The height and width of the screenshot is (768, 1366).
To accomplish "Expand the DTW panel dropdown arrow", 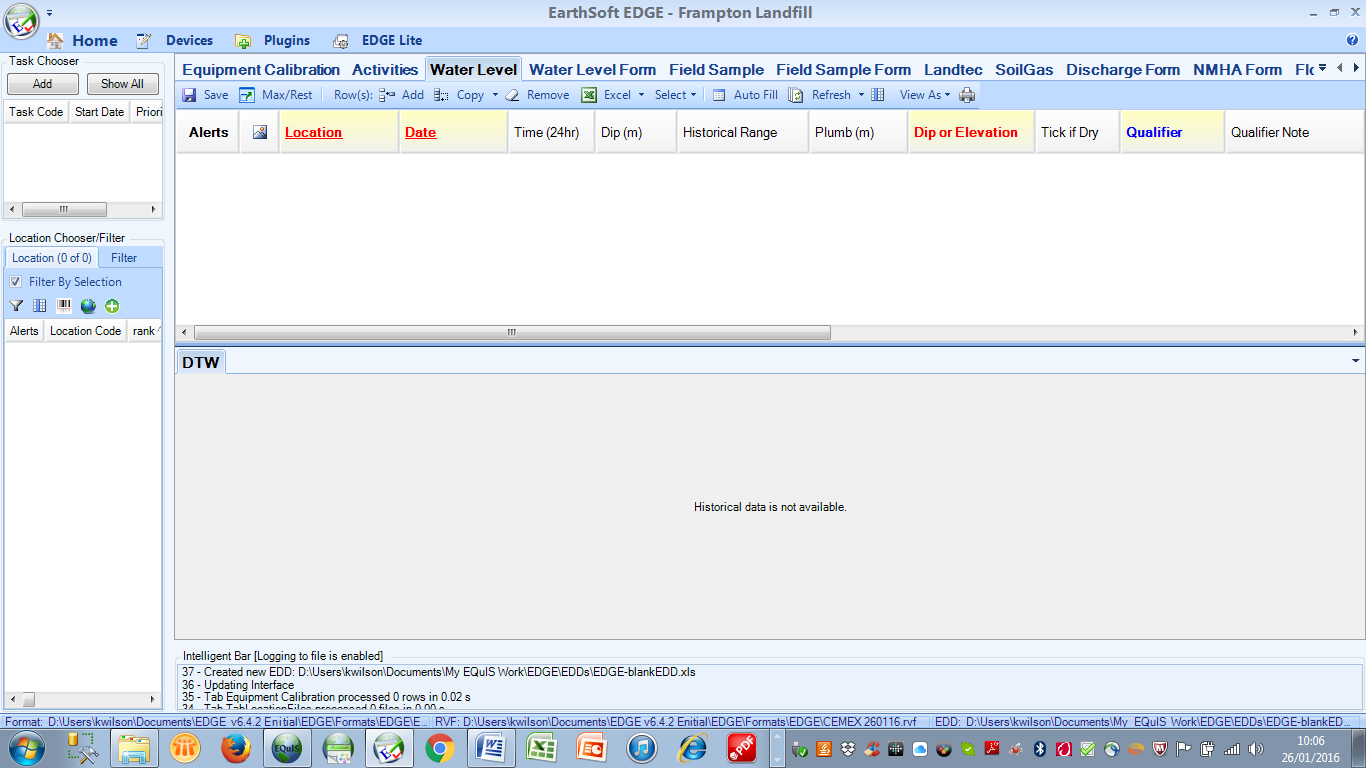I will coord(1356,360).
